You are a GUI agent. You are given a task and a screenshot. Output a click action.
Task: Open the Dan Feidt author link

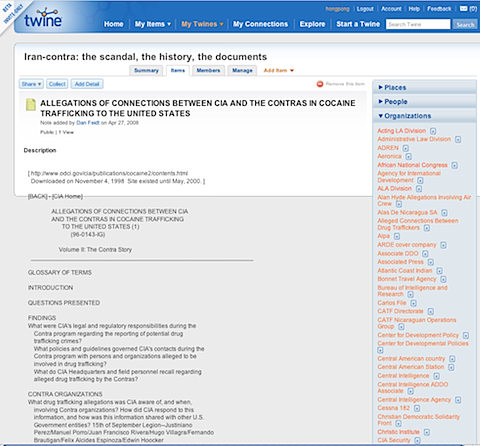click(88, 123)
